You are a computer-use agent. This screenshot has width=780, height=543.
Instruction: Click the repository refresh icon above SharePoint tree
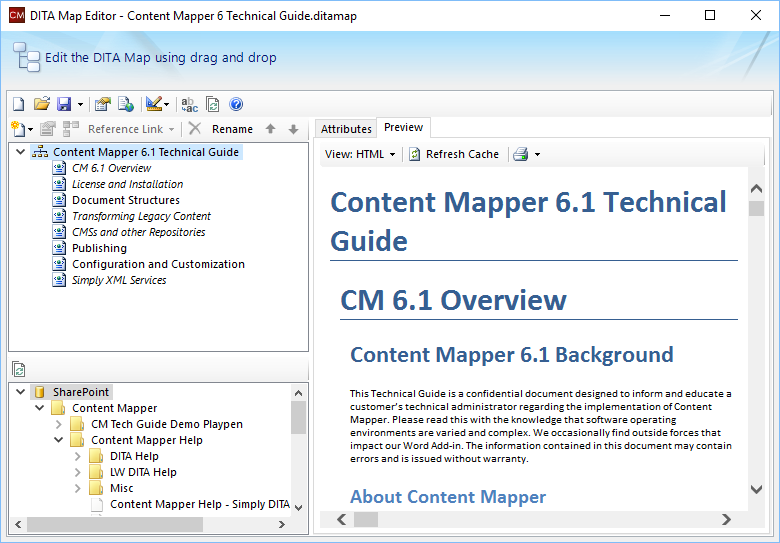point(19,369)
